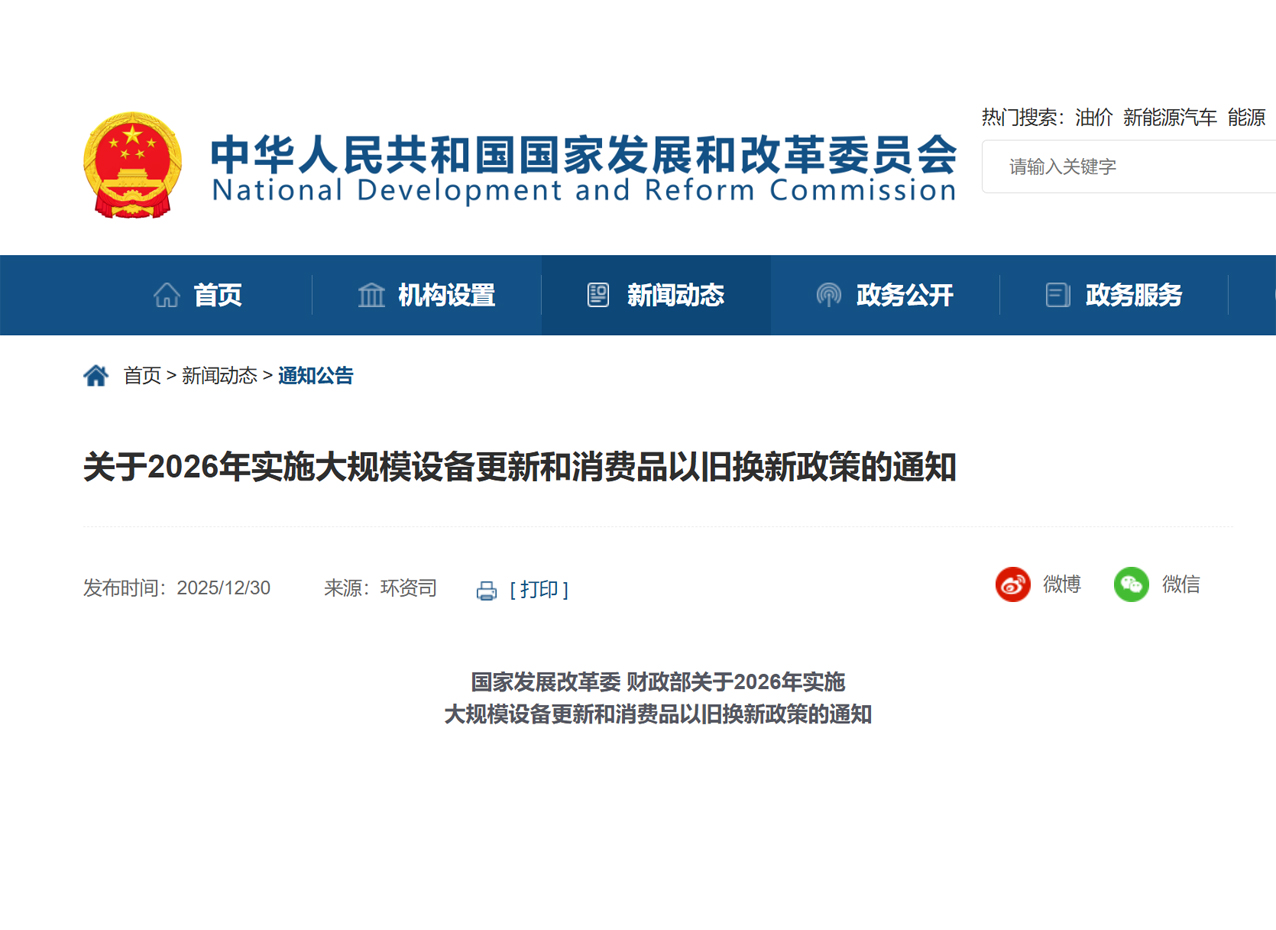Select the 新闻动态 navigation tab
1276x930 pixels.
pyautogui.click(x=675, y=295)
